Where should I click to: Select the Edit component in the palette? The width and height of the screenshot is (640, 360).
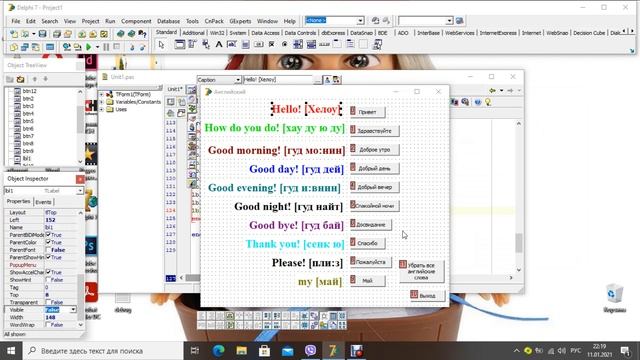tap(232, 44)
